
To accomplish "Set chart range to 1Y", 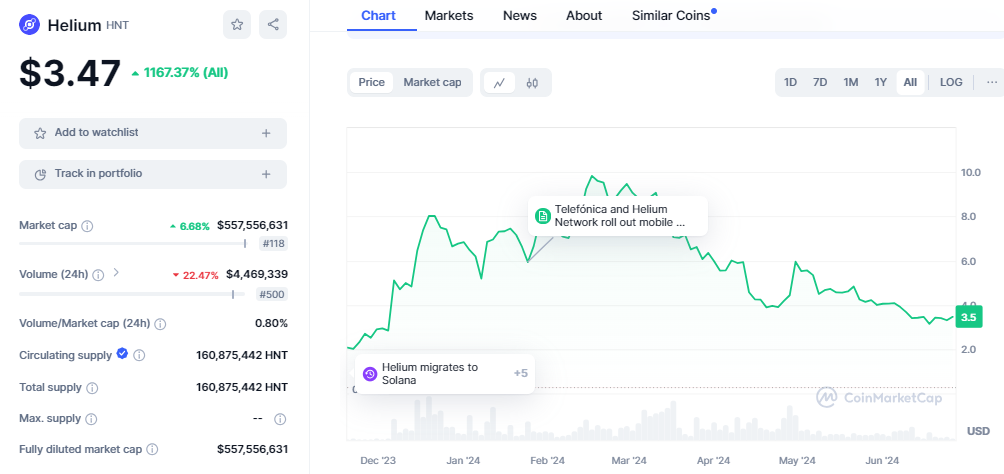I will point(880,82).
